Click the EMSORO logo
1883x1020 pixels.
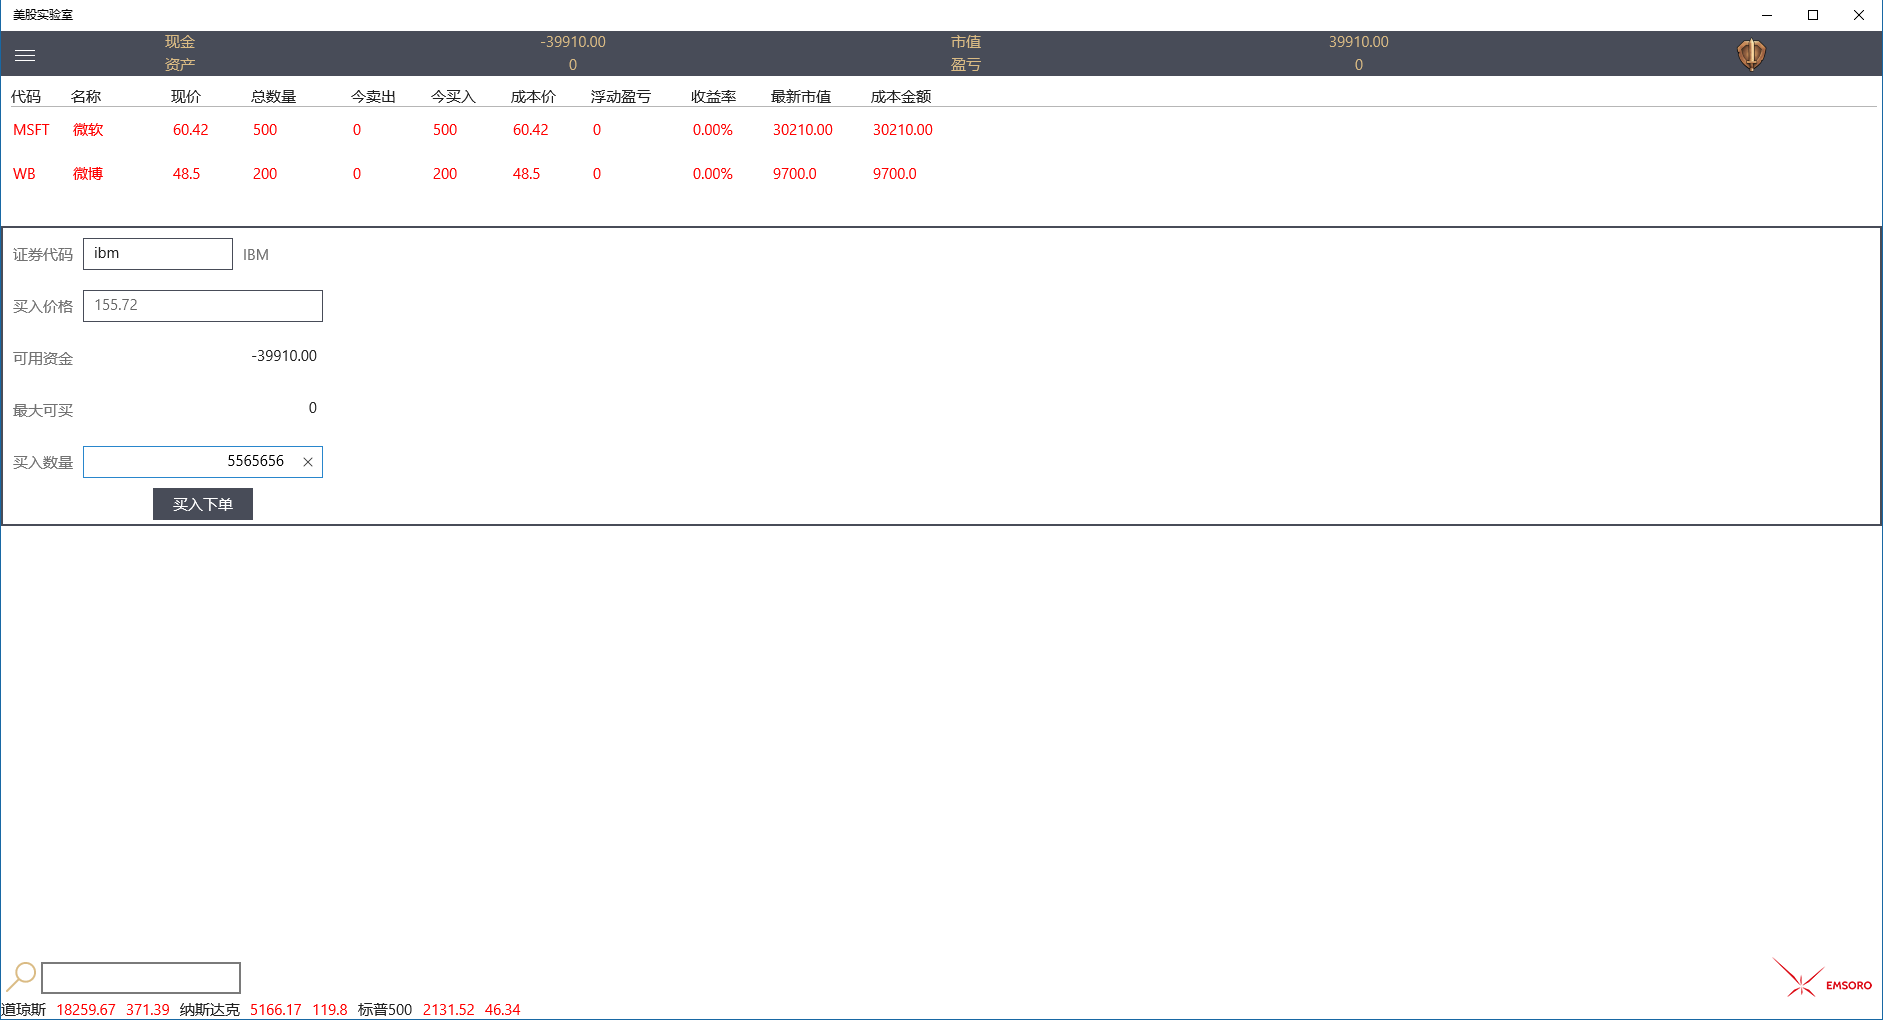coord(1822,979)
